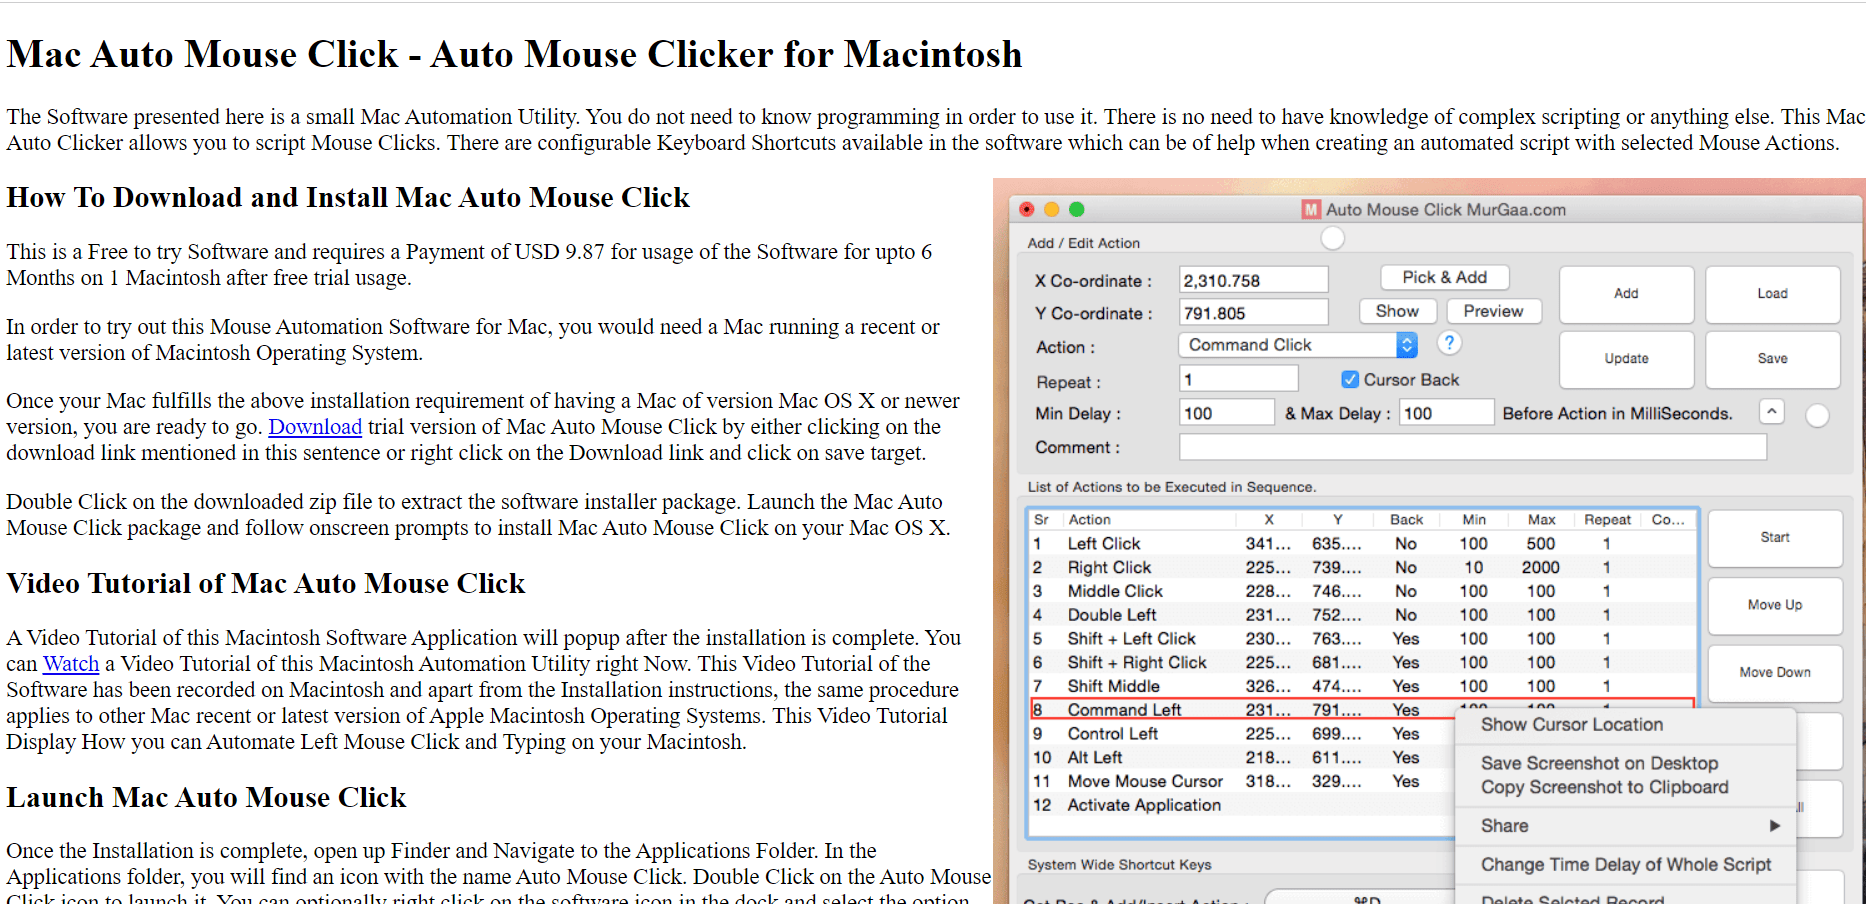Viewport: 1866px width, 904px height.
Task: Select the Middle Click row
Action: pos(1362,591)
